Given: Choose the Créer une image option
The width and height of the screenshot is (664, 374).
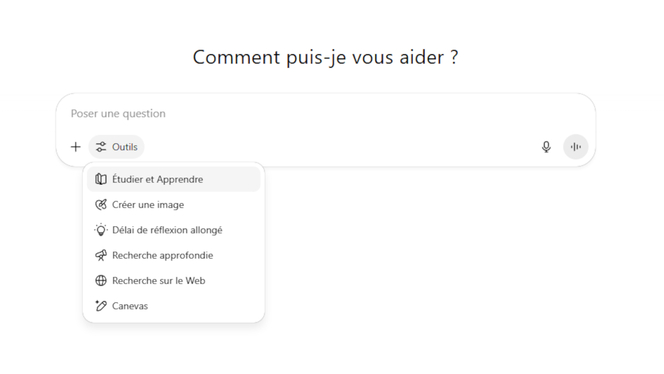Looking at the screenshot, I should coord(174,205).
